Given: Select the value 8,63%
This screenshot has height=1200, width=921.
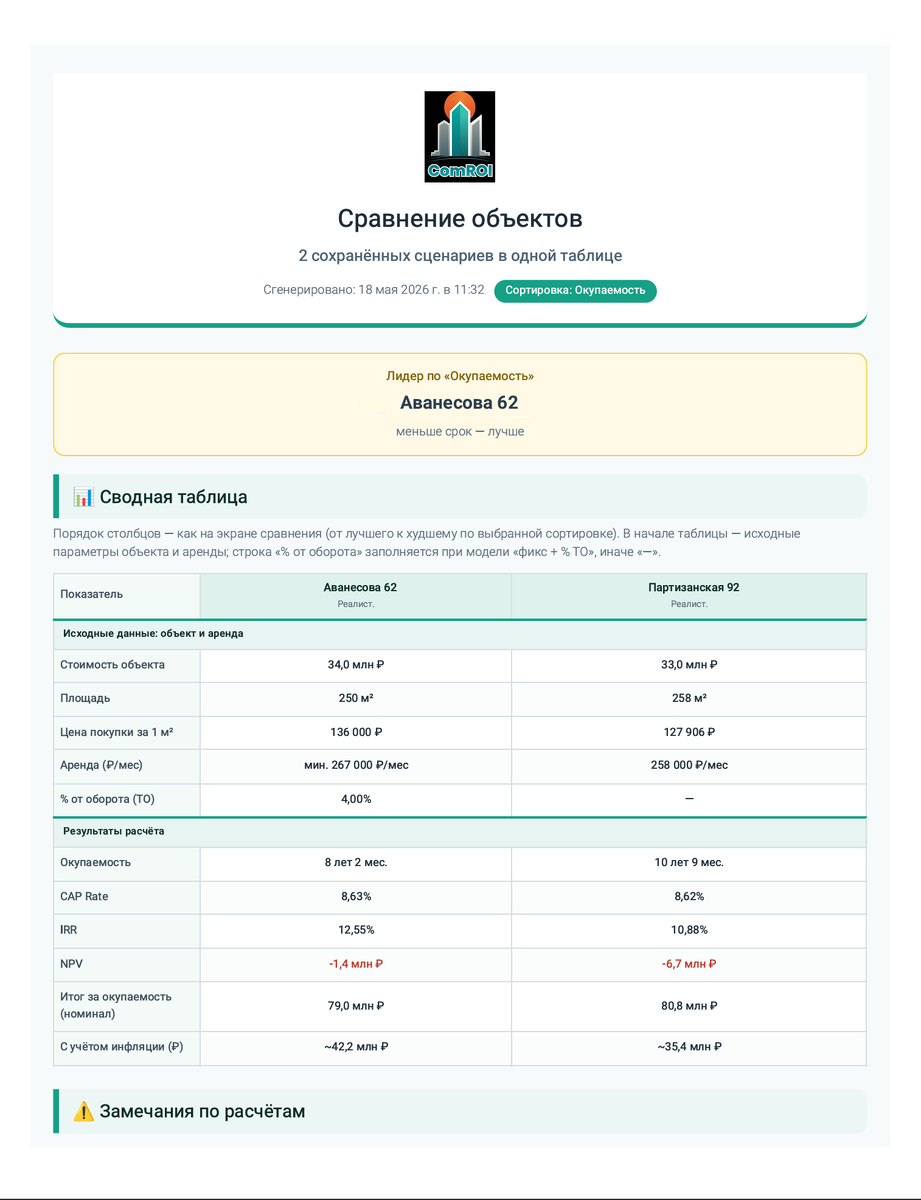Looking at the screenshot, I should 356,896.
